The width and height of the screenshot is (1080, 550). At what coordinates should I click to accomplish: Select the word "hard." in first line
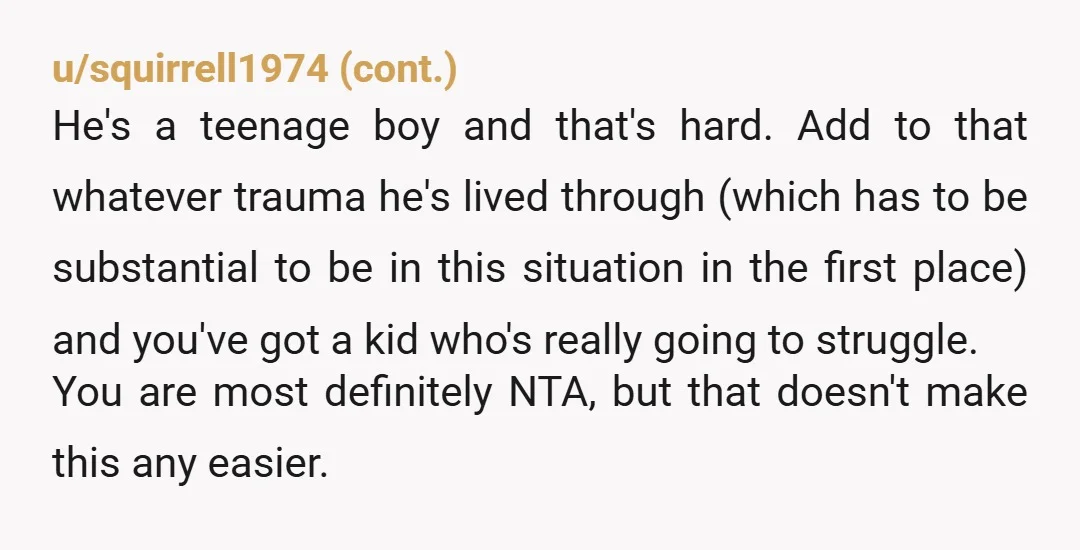coord(726,127)
